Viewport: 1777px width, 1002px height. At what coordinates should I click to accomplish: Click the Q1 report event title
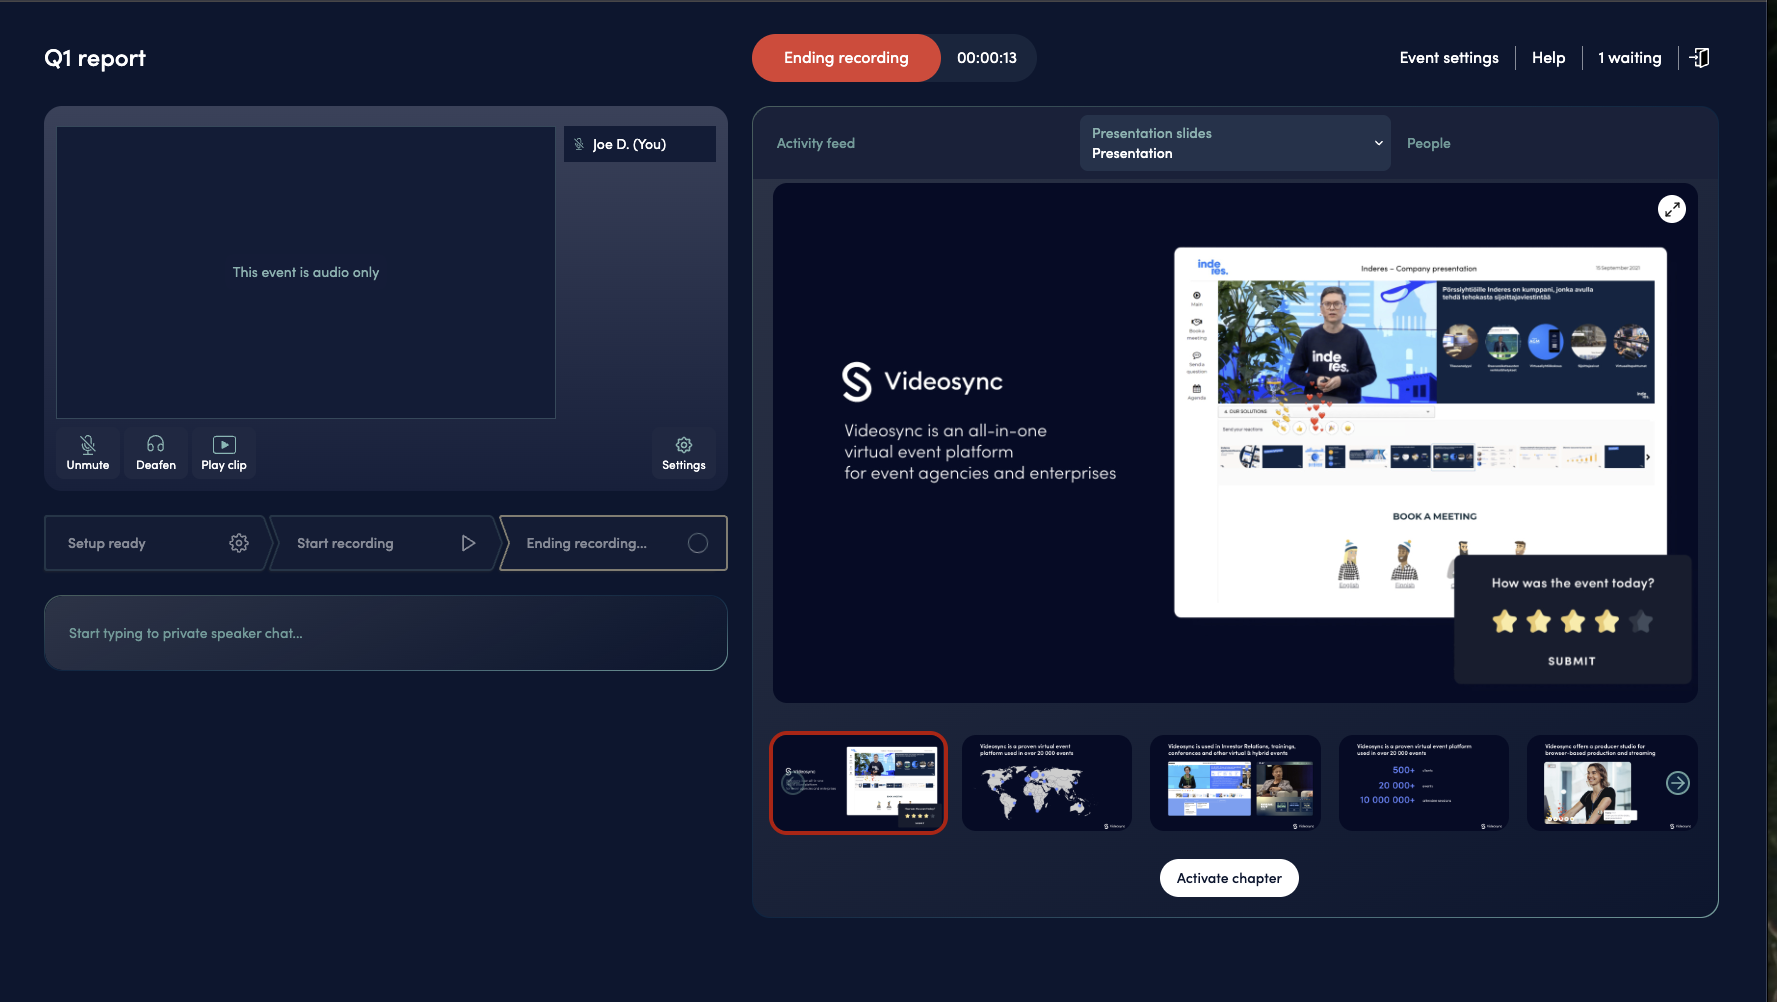pyautogui.click(x=95, y=58)
